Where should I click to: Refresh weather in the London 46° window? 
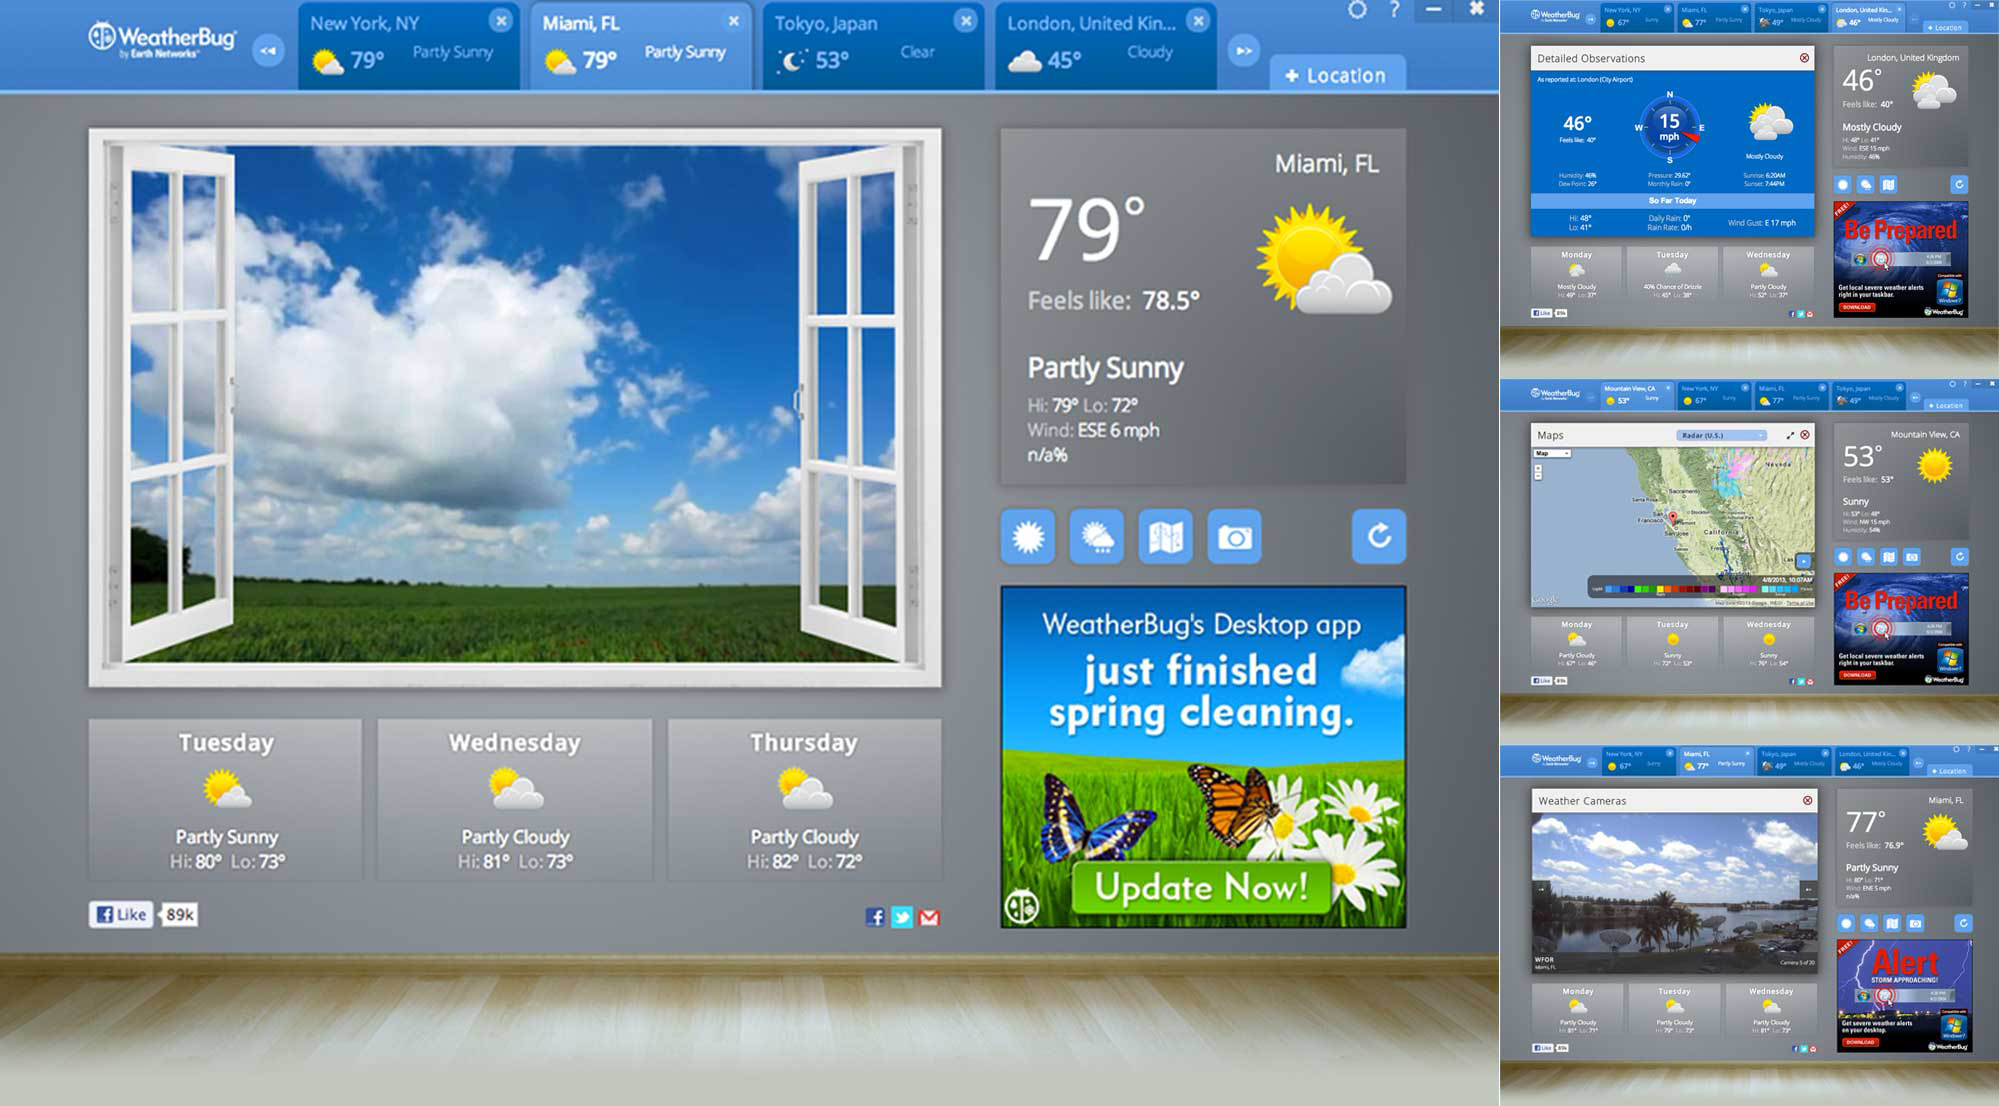[x=1959, y=184]
